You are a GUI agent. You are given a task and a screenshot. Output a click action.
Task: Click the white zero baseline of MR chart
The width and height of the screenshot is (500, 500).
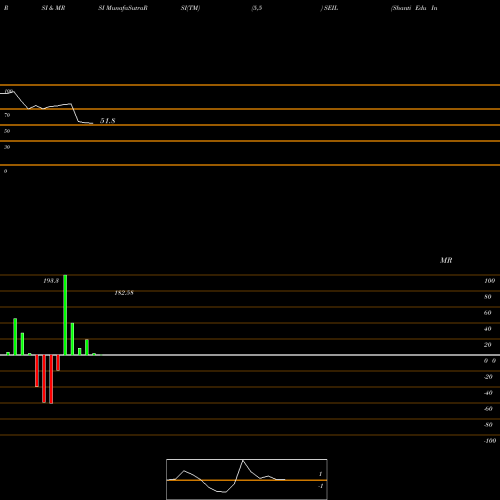pyautogui.click(x=250, y=355)
